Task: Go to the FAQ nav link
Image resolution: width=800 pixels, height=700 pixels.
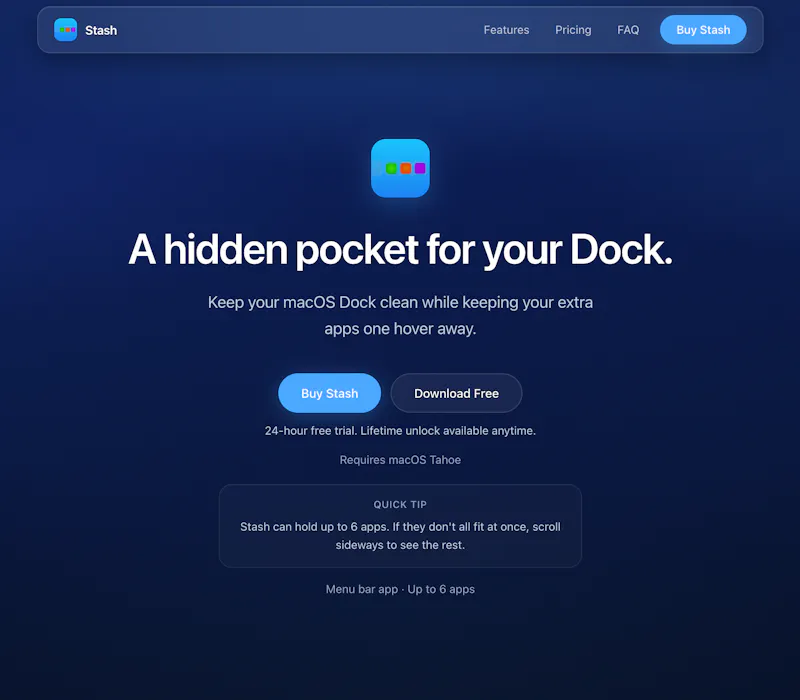Action: (x=628, y=30)
